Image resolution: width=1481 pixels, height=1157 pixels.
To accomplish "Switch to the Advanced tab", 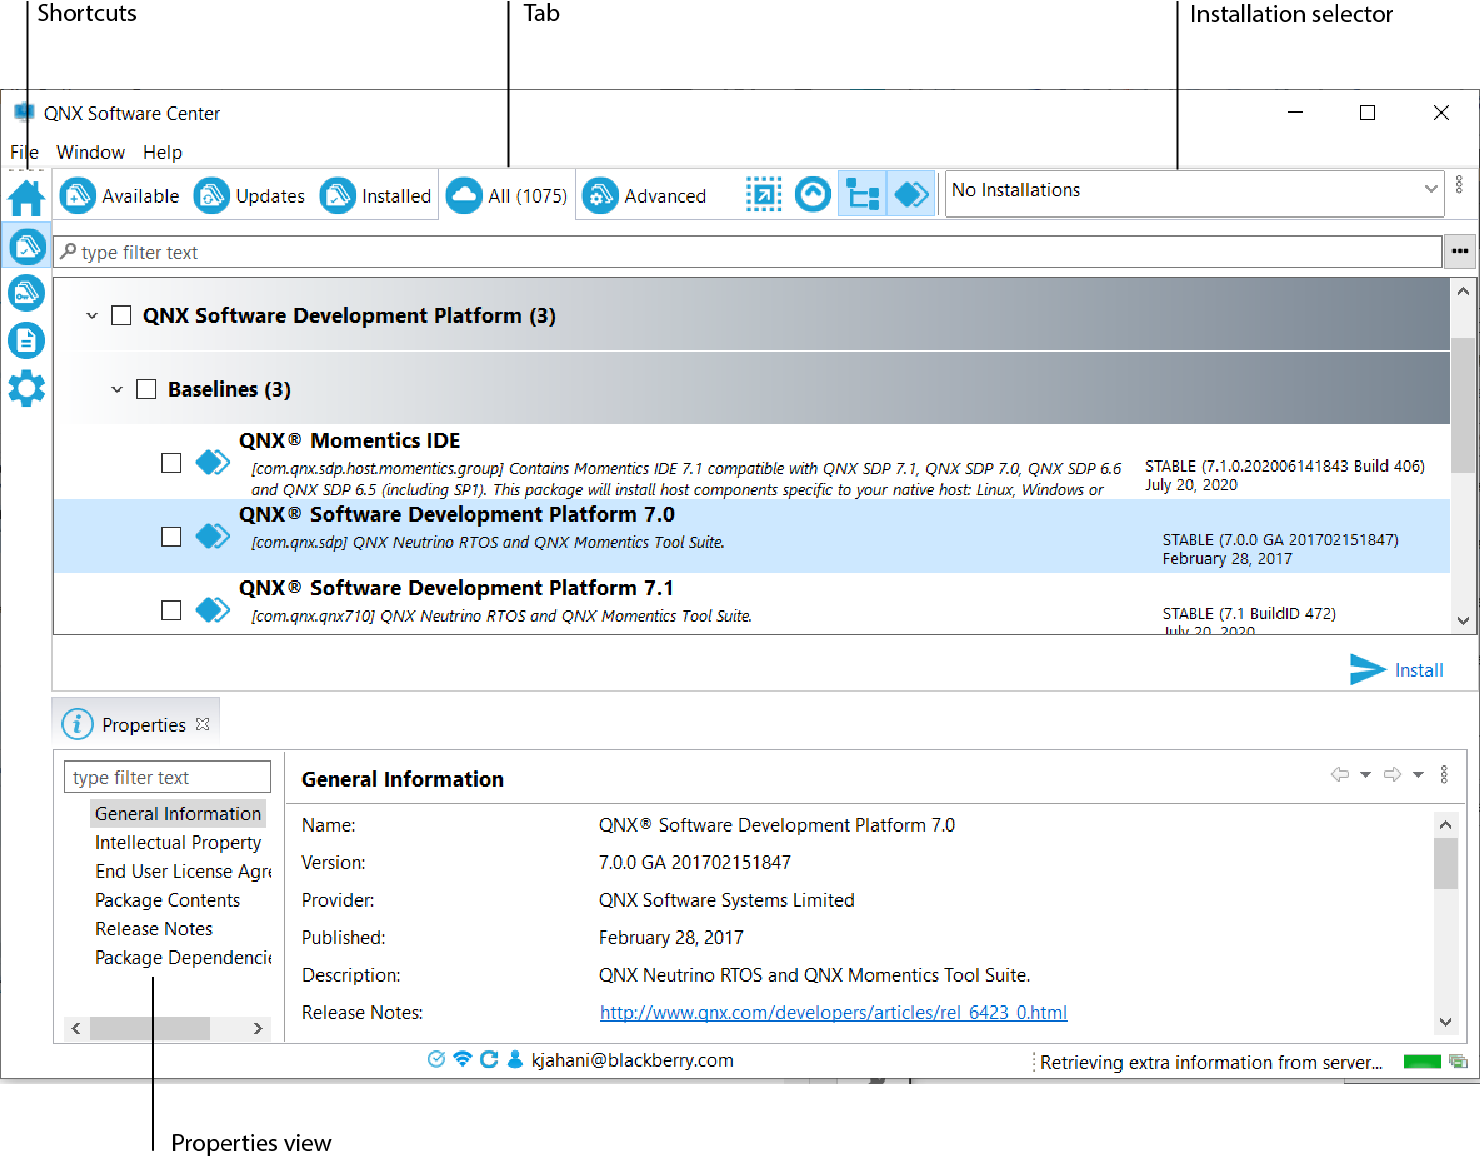I will click(x=645, y=195).
